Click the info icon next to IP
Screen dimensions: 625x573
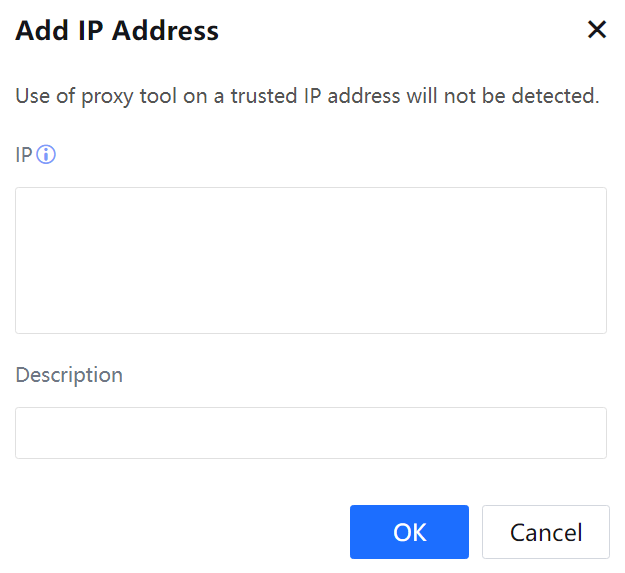[x=46, y=155]
